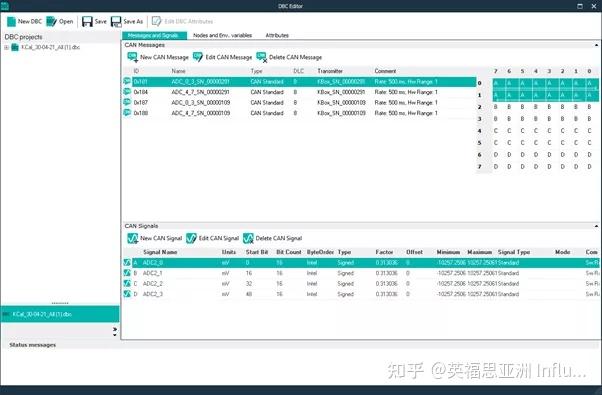Sort signals by Start Bit header
The height and width of the screenshot is (395, 602).
(257, 252)
